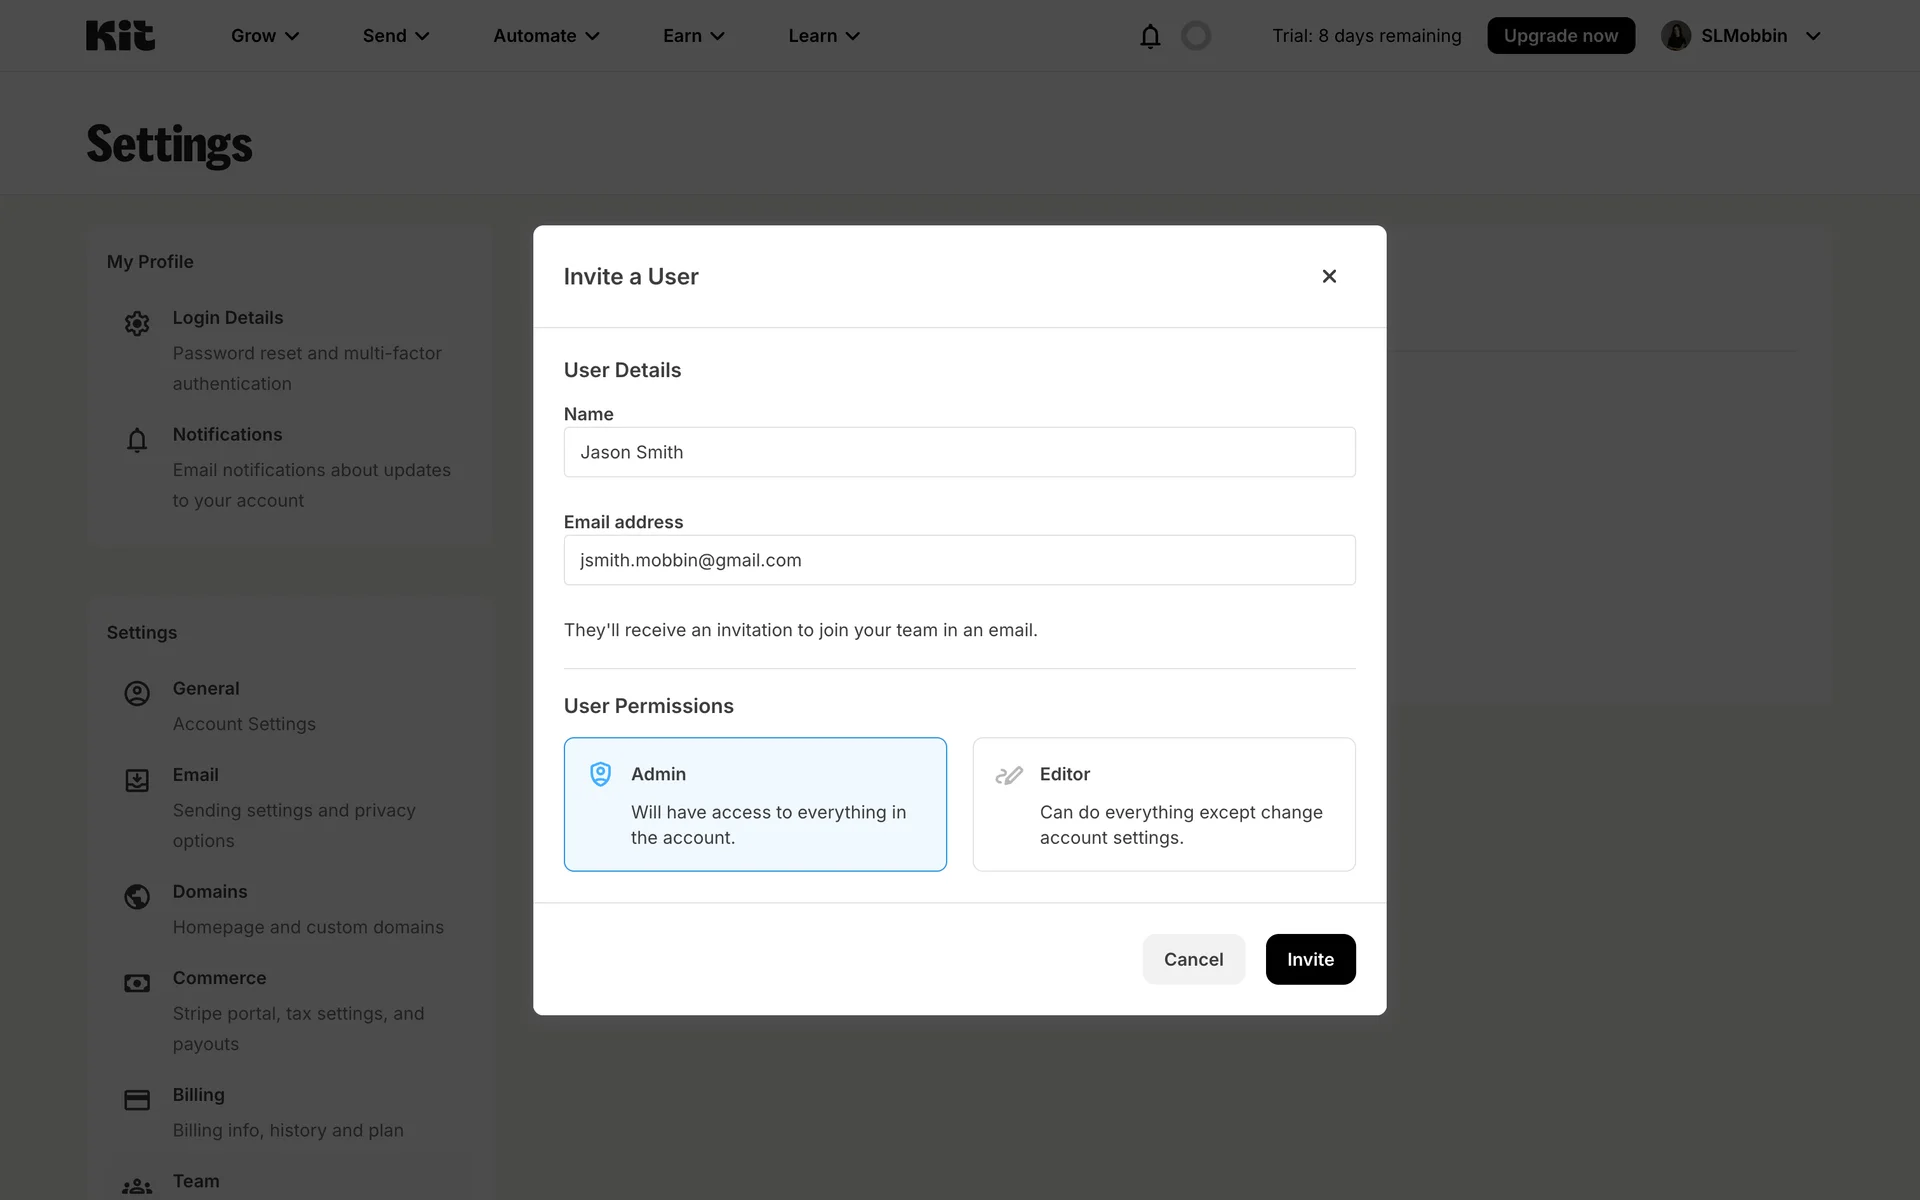
Task: Open the Learn menu
Action: [x=824, y=36]
